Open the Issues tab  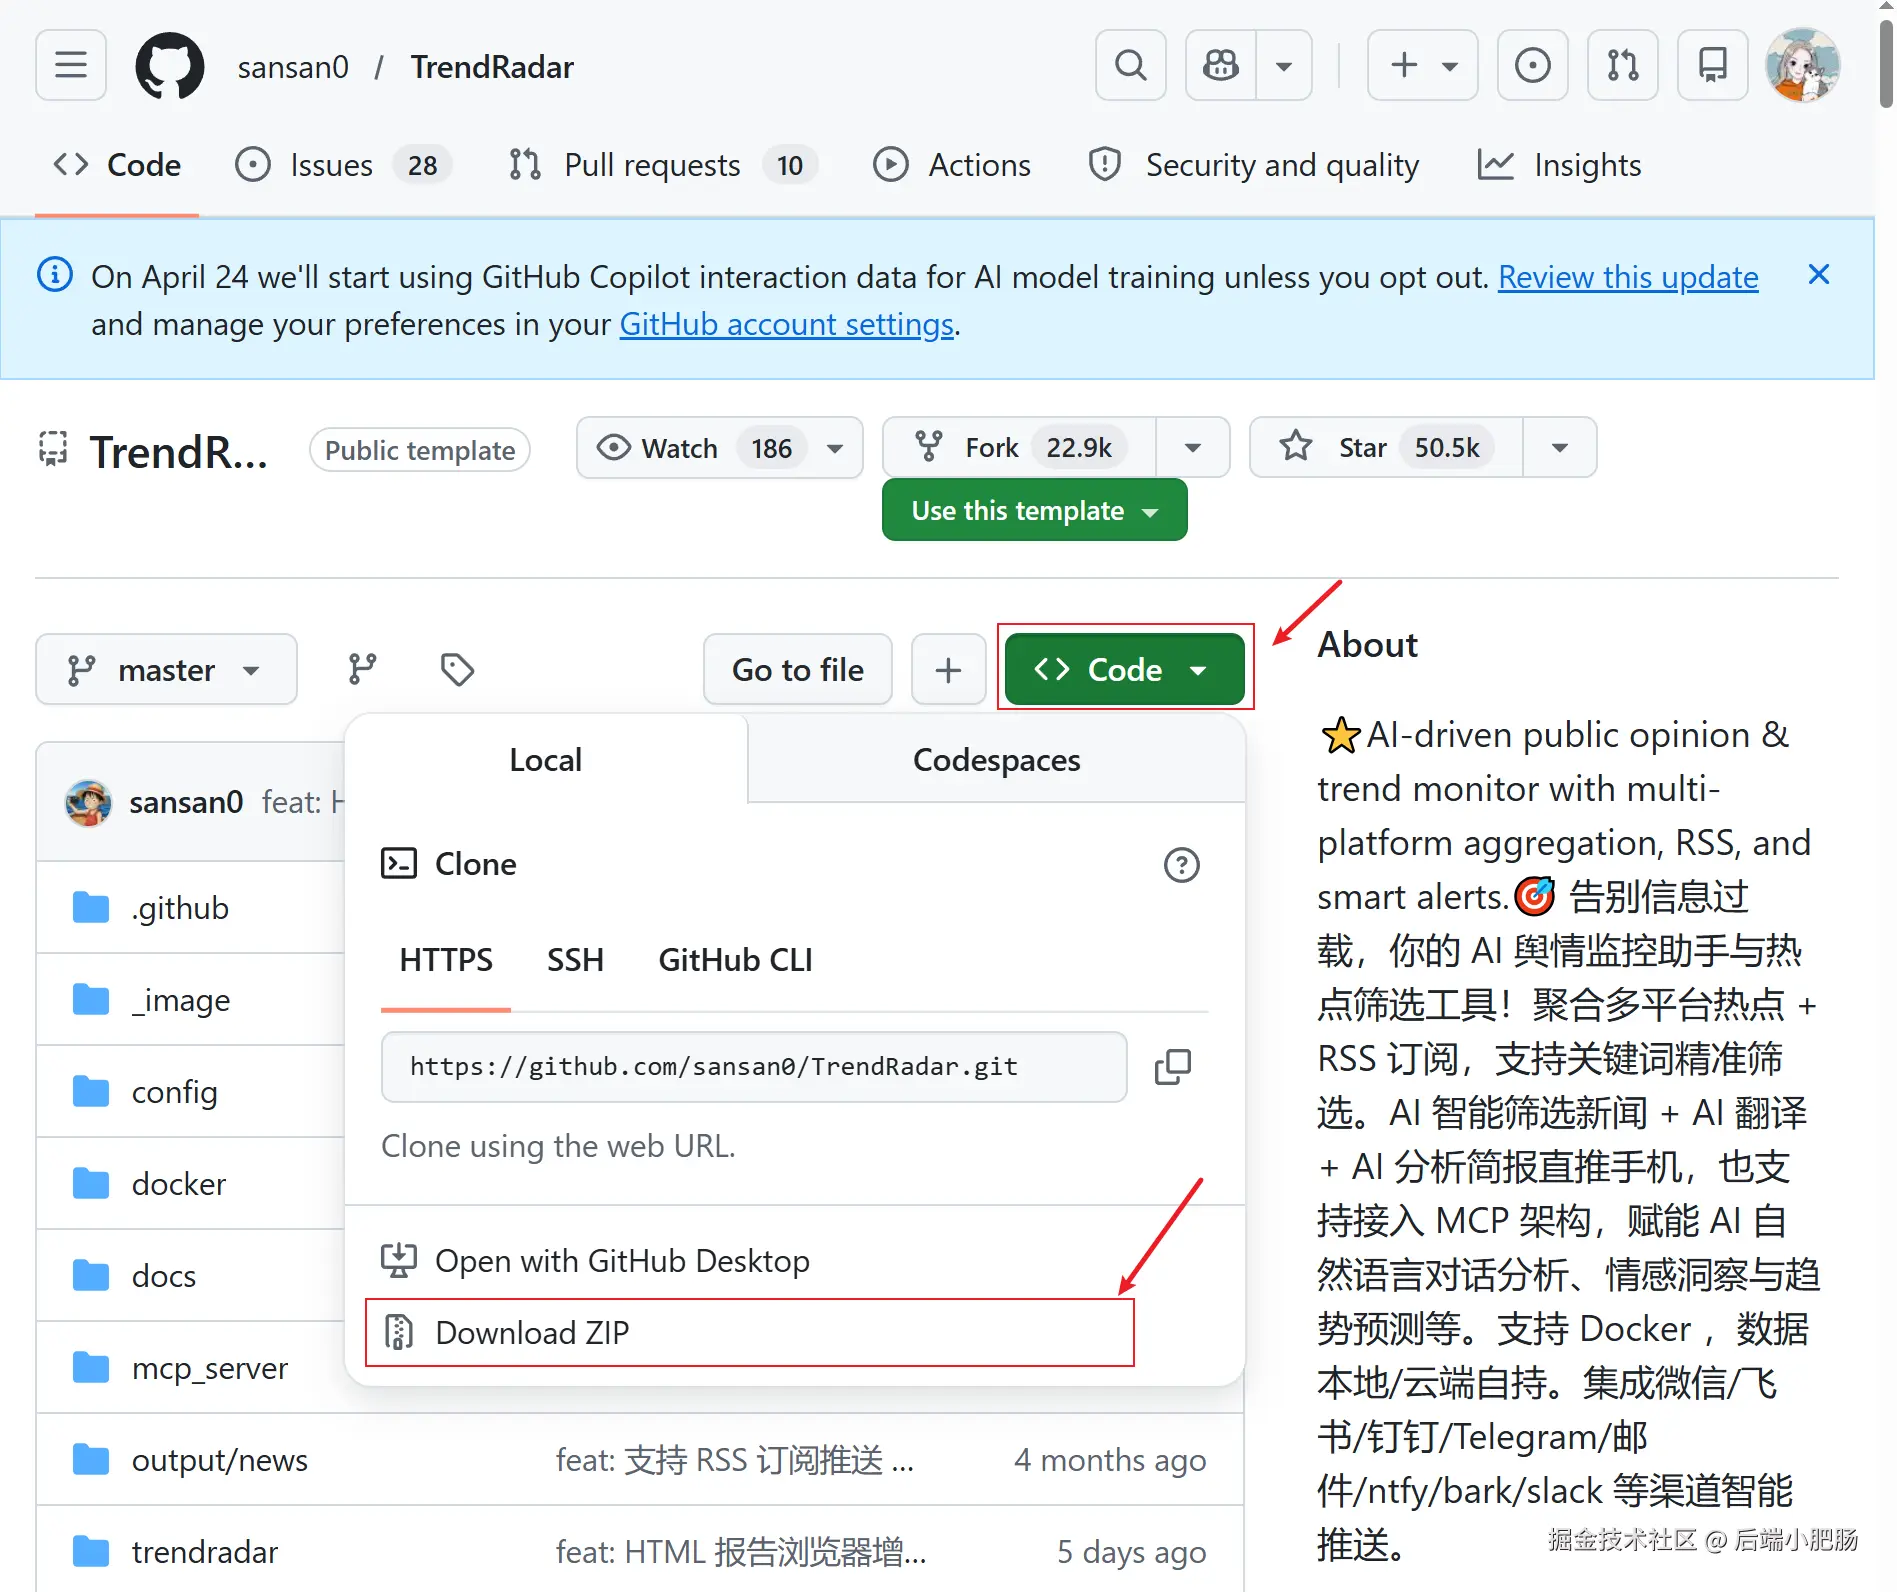343,165
